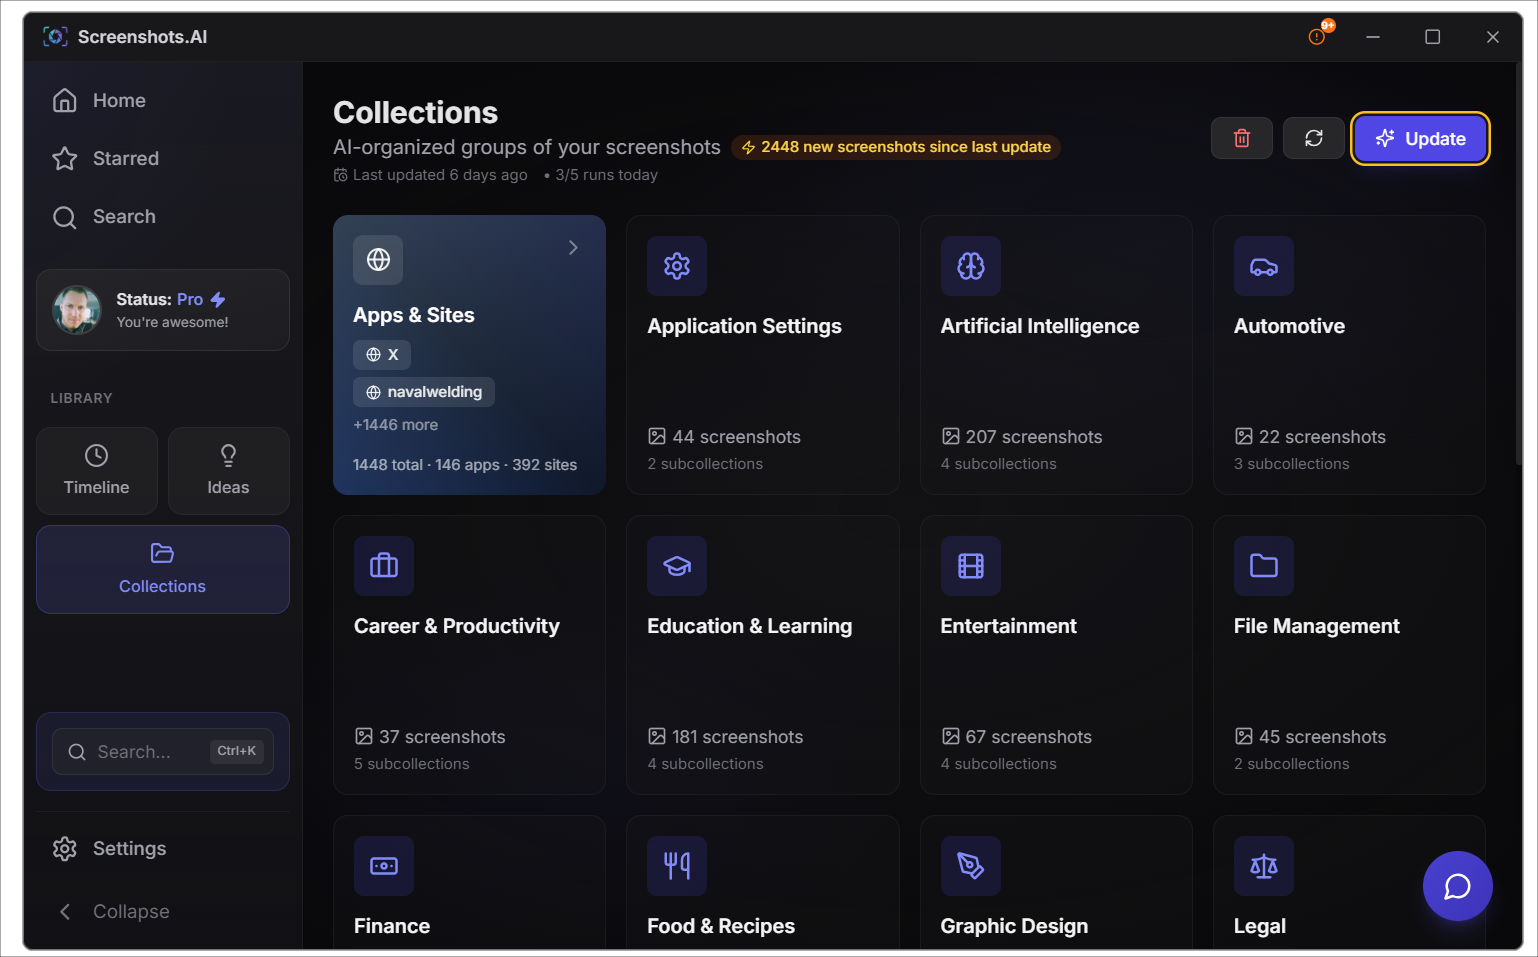Click the delete collections trash icon
The height and width of the screenshot is (957, 1538).
pos(1241,138)
